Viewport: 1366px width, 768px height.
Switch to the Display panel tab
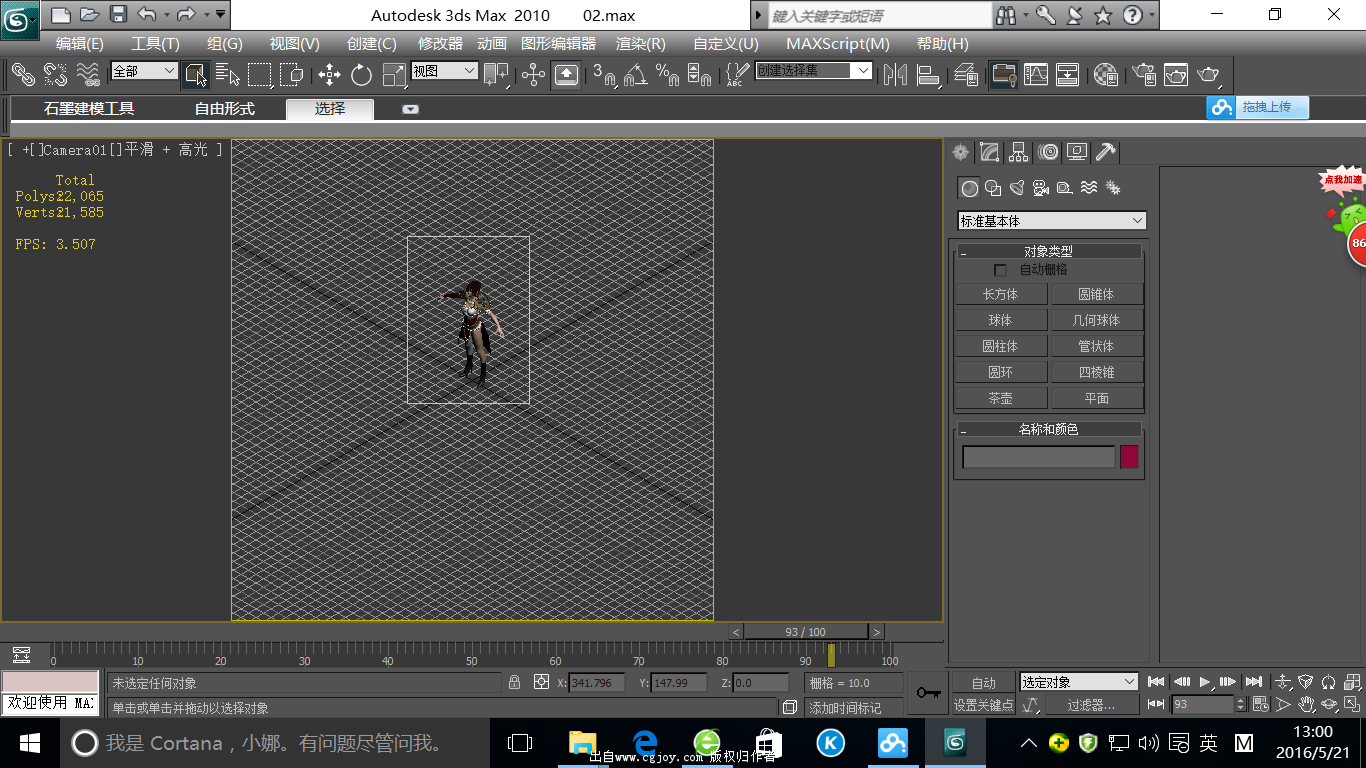1077,152
